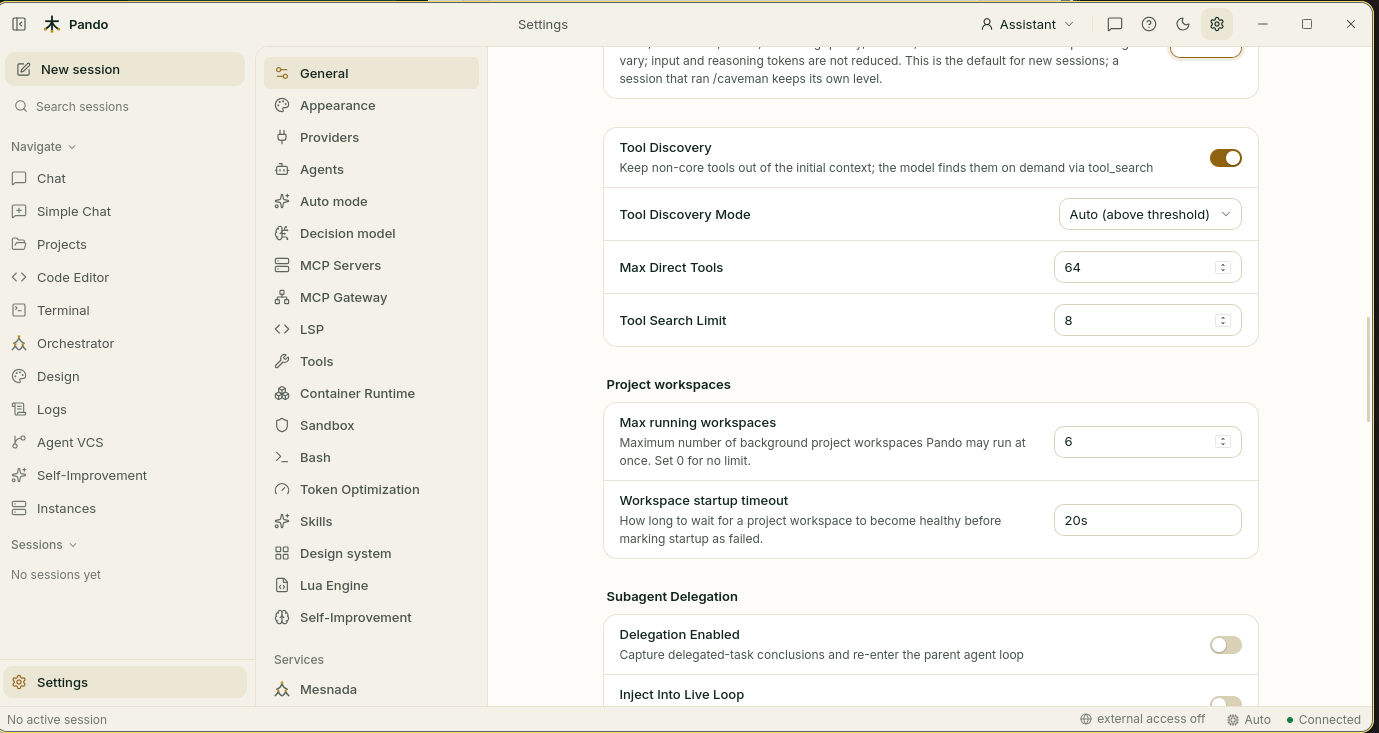Viewport: 1379px width, 733px height.
Task: Disable the Tool Discovery toggle
Action: point(1225,158)
